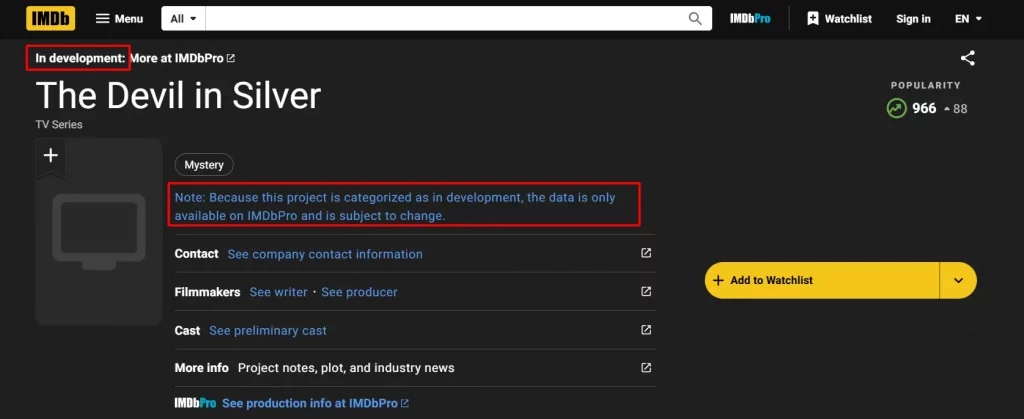Open external link icon in Cast row
Screen dimensions: 1024x419
pyautogui.click(x=646, y=330)
